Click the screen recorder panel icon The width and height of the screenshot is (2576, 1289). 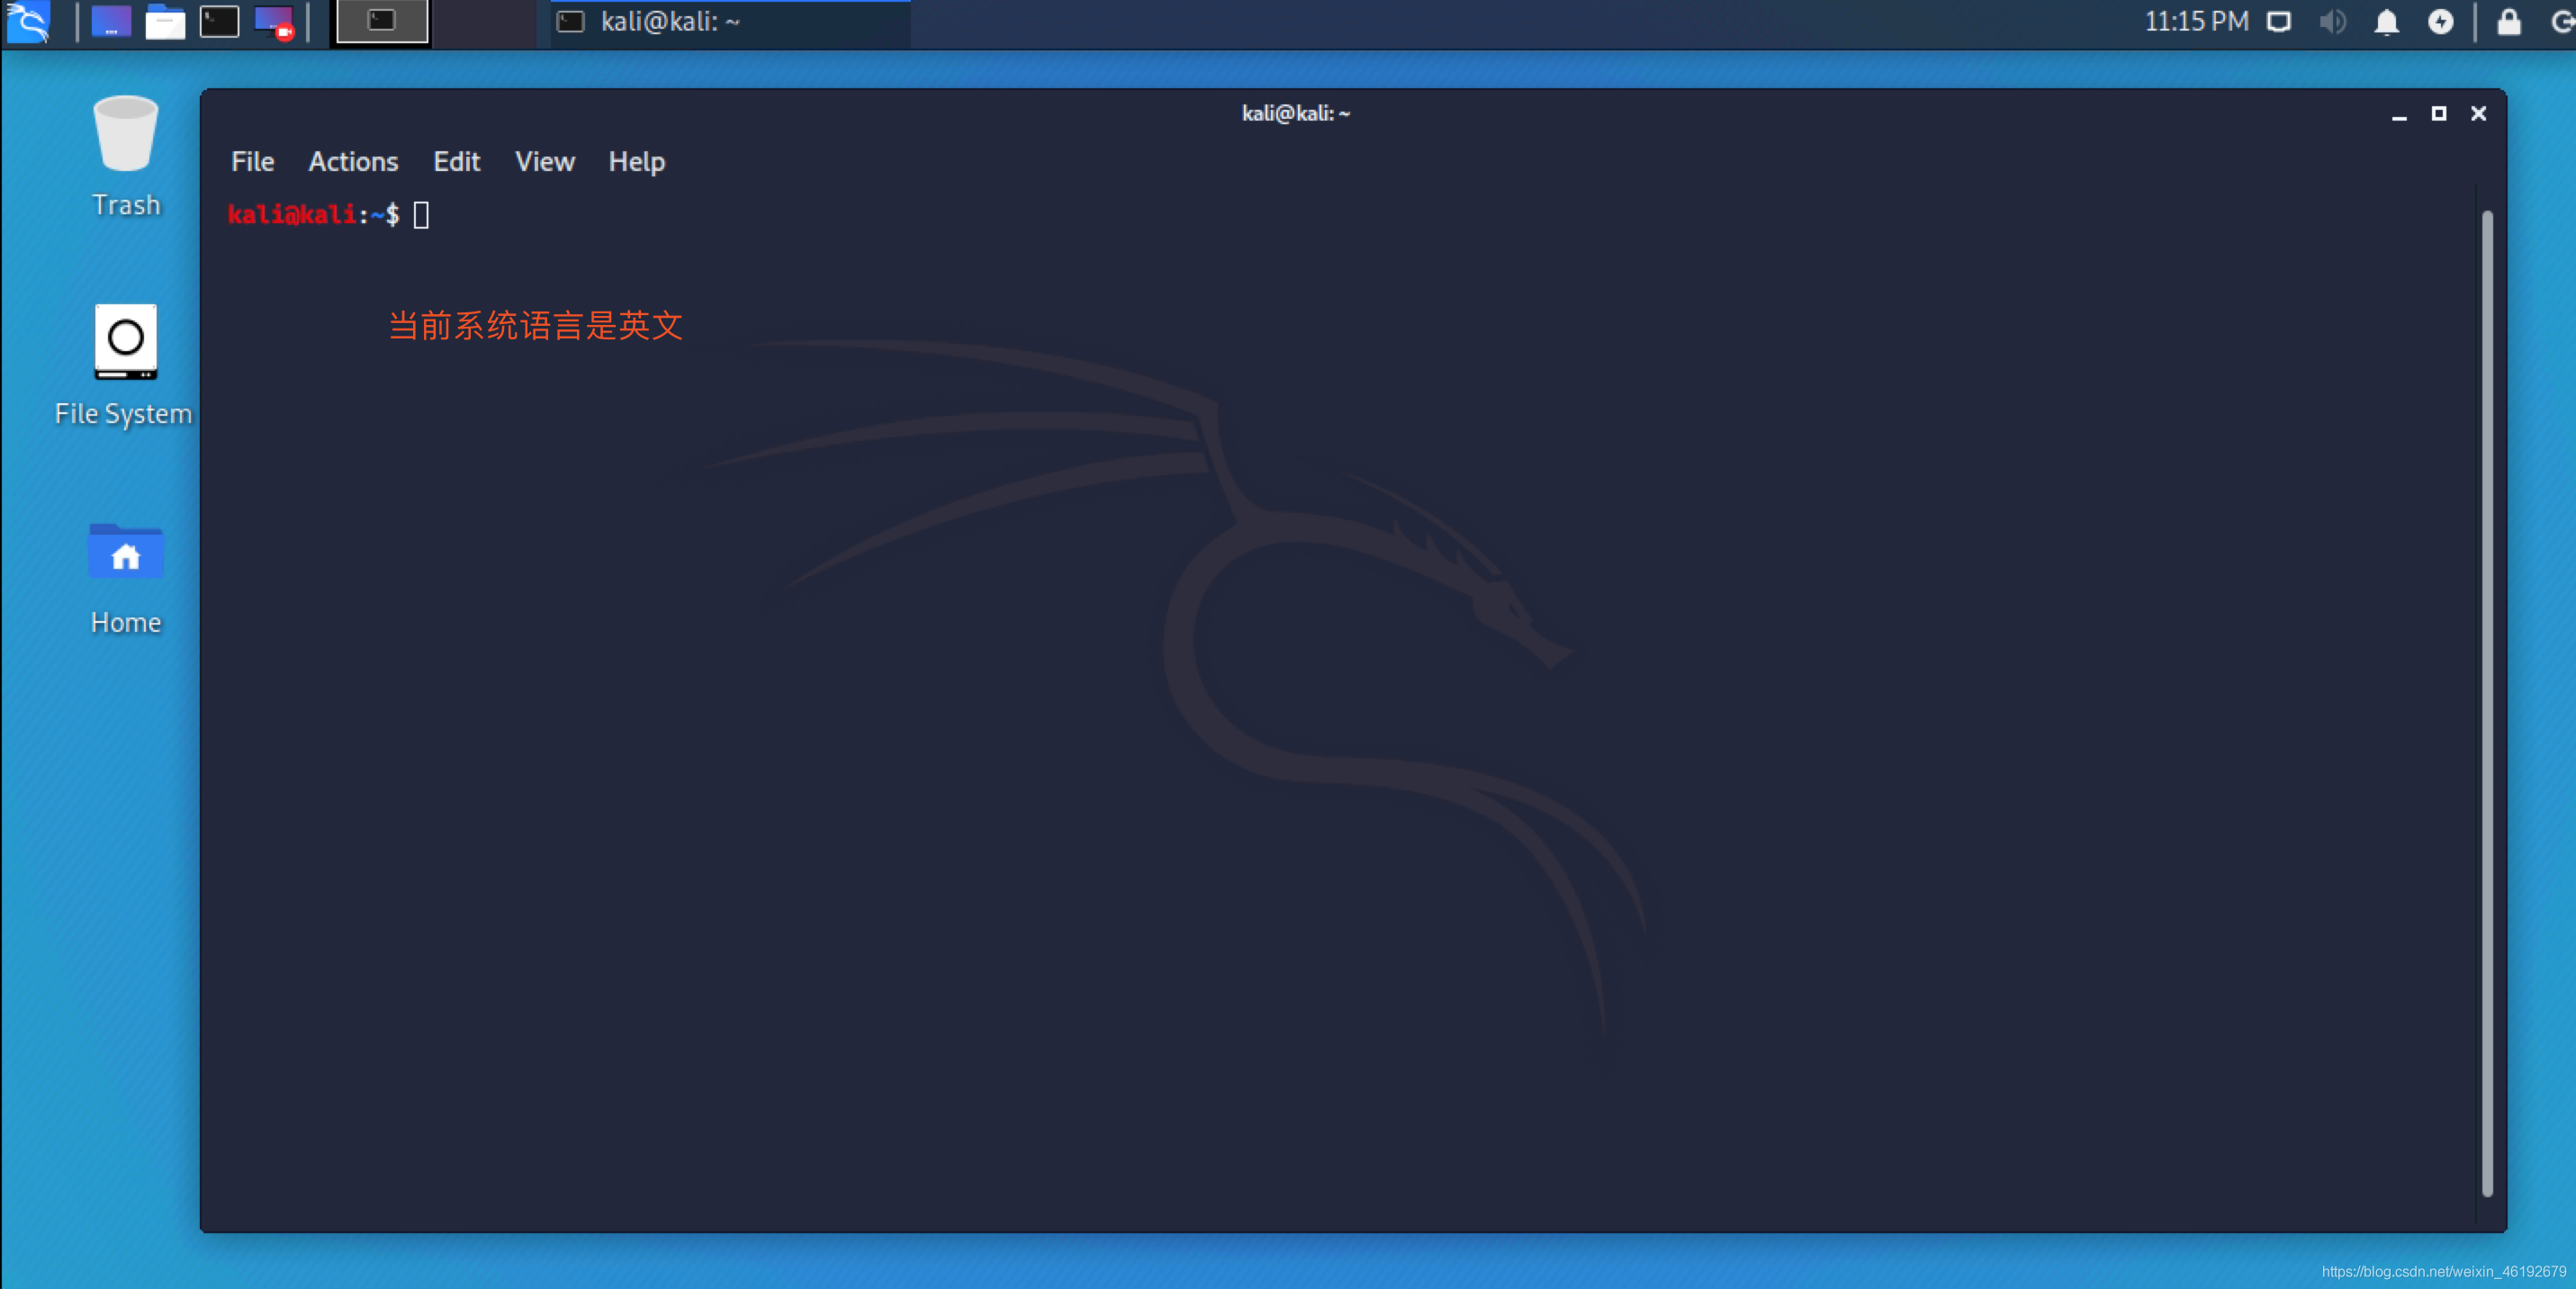click(x=273, y=21)
